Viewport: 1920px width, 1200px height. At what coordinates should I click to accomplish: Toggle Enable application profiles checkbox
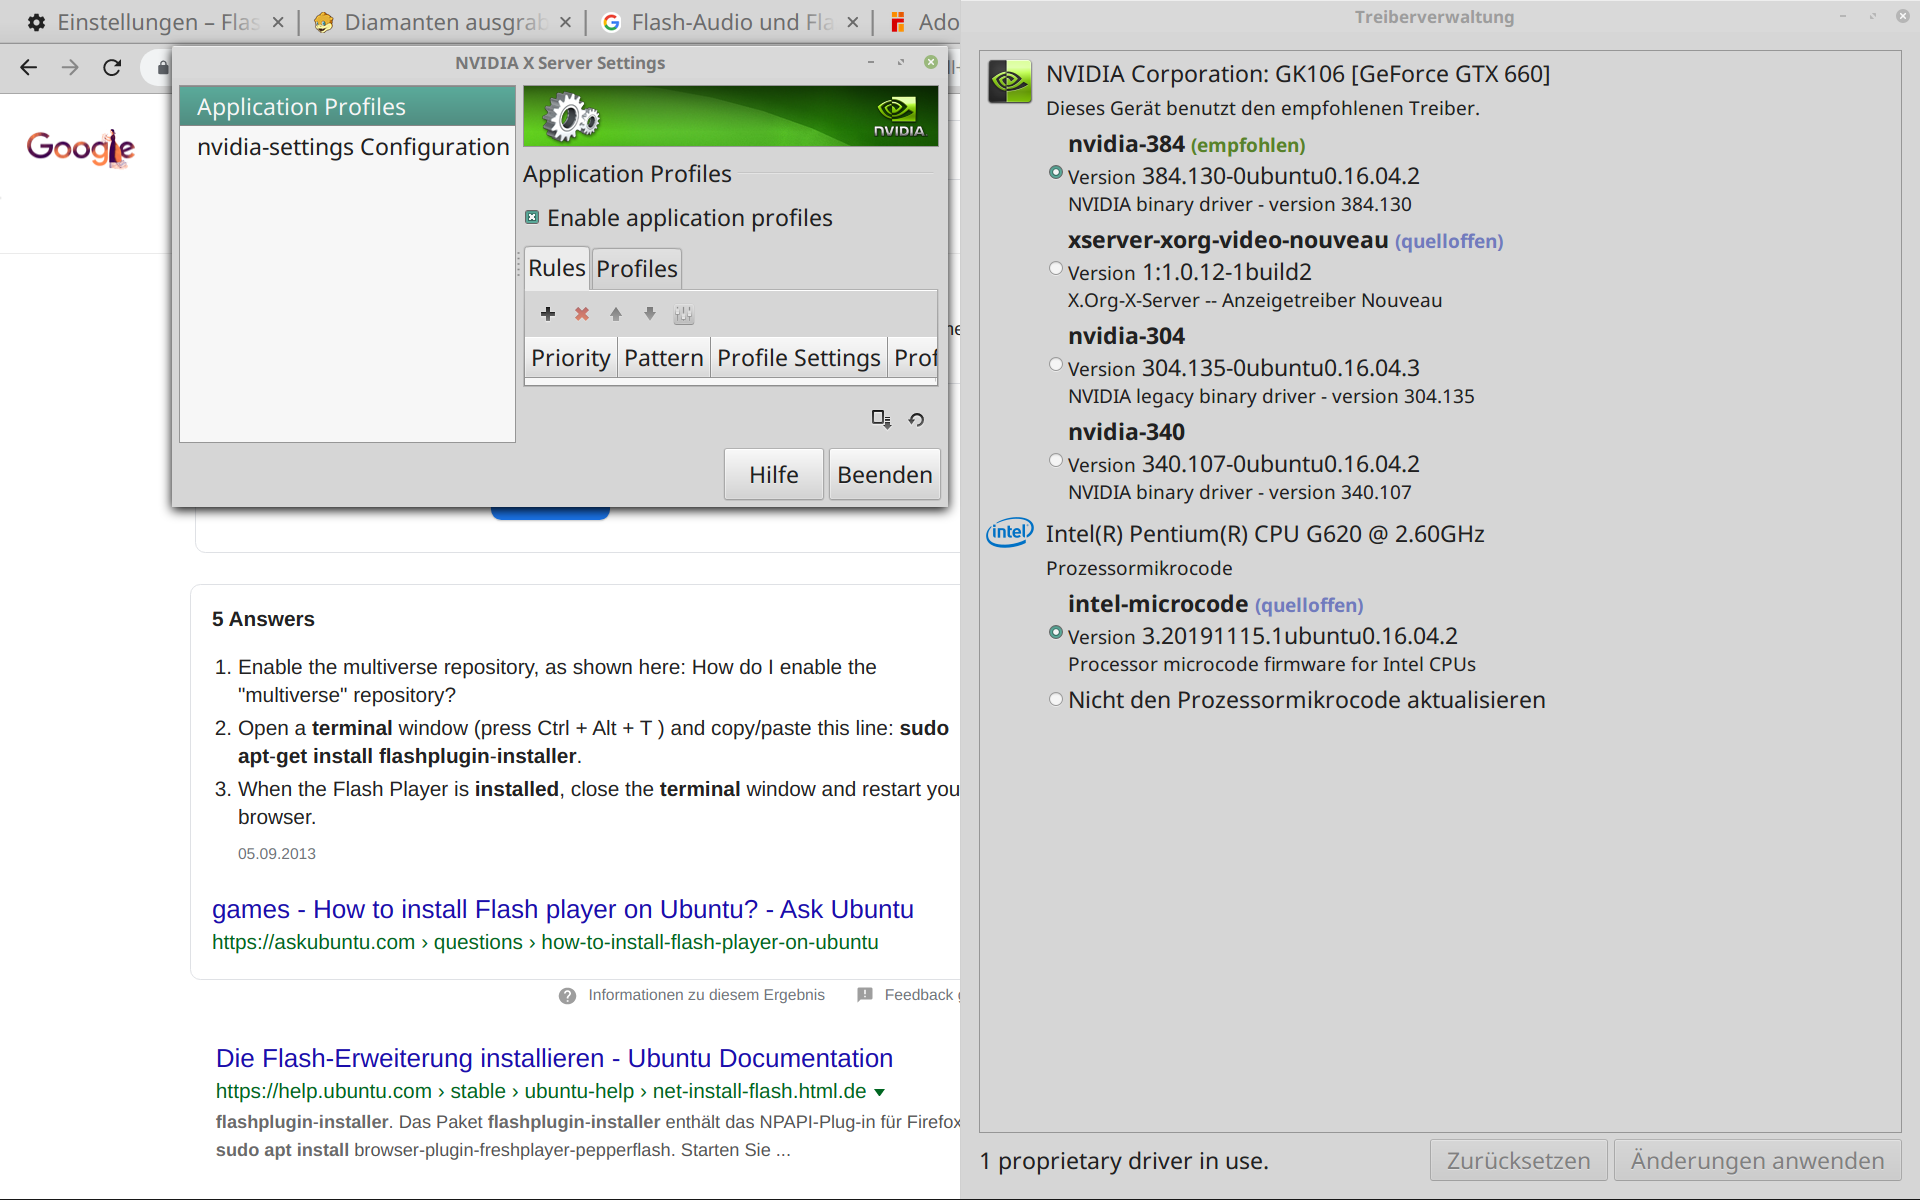[533, 218]
